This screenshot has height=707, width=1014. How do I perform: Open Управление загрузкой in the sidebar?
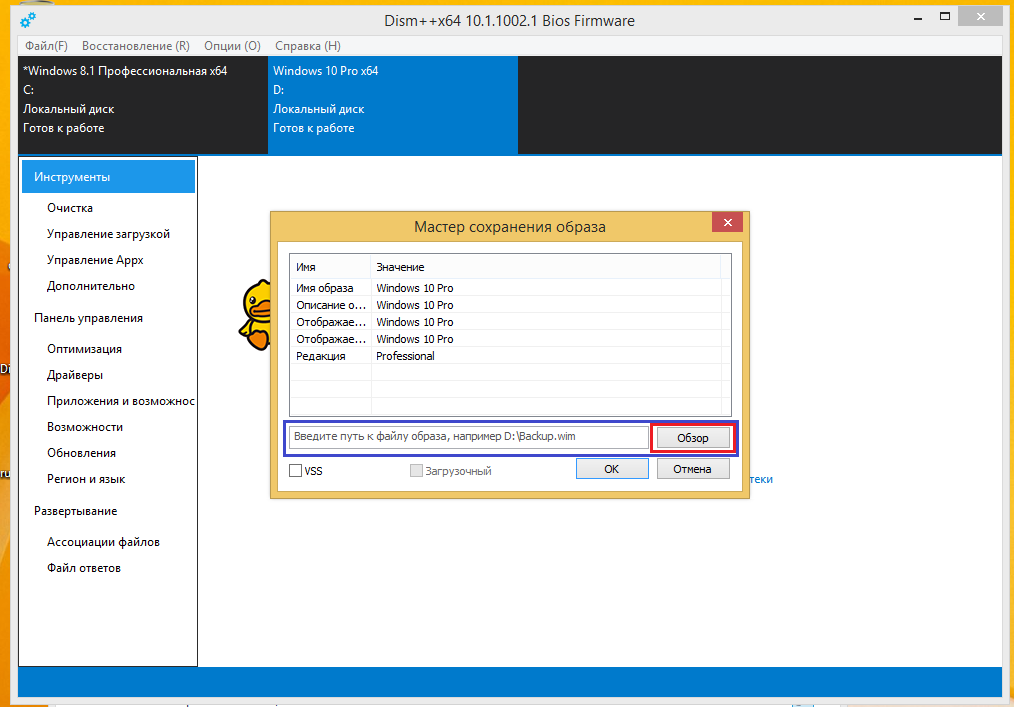[x=108, y=234]
